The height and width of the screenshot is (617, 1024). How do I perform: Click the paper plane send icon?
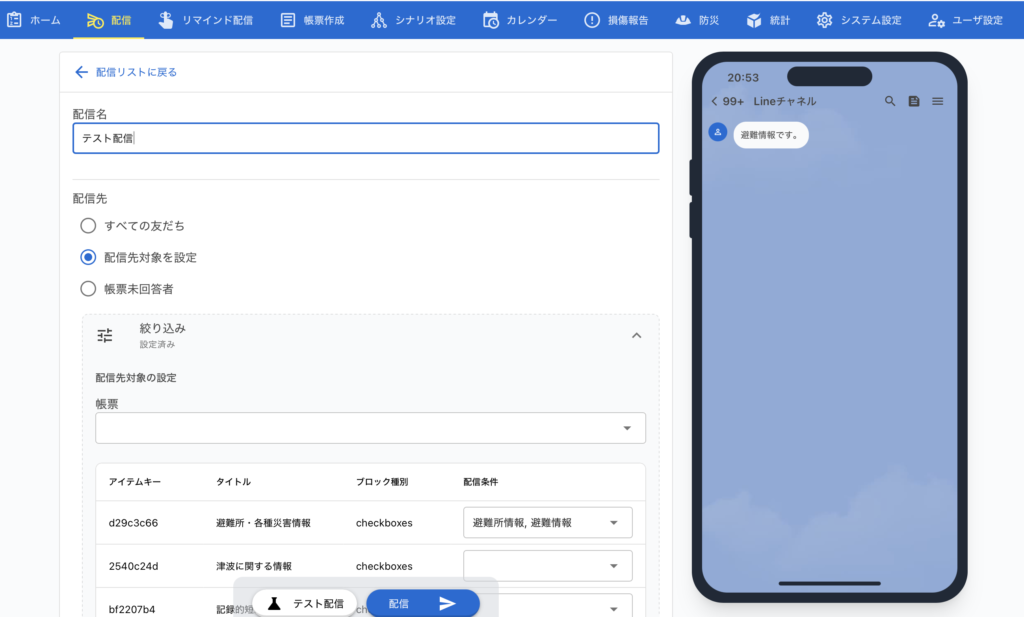447,603
